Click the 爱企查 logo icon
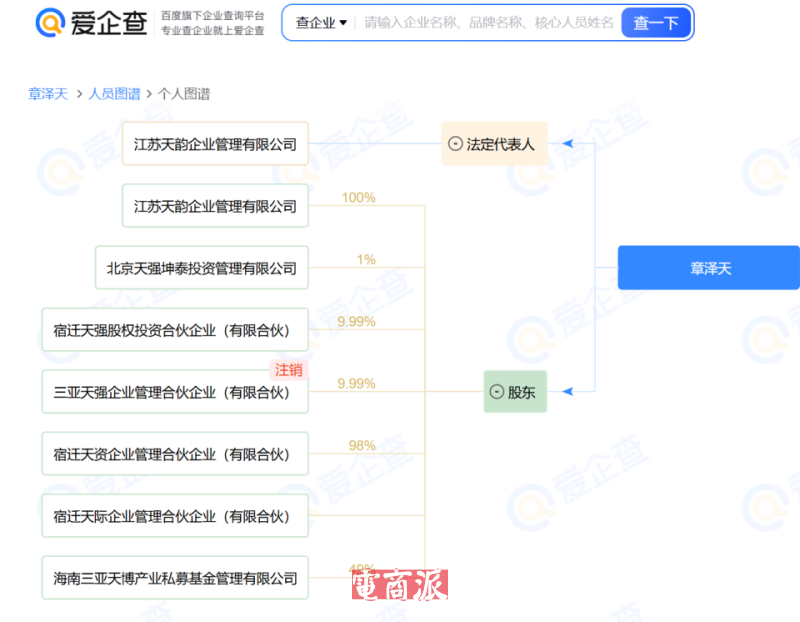The image size is (800, 622). point(50,22)
